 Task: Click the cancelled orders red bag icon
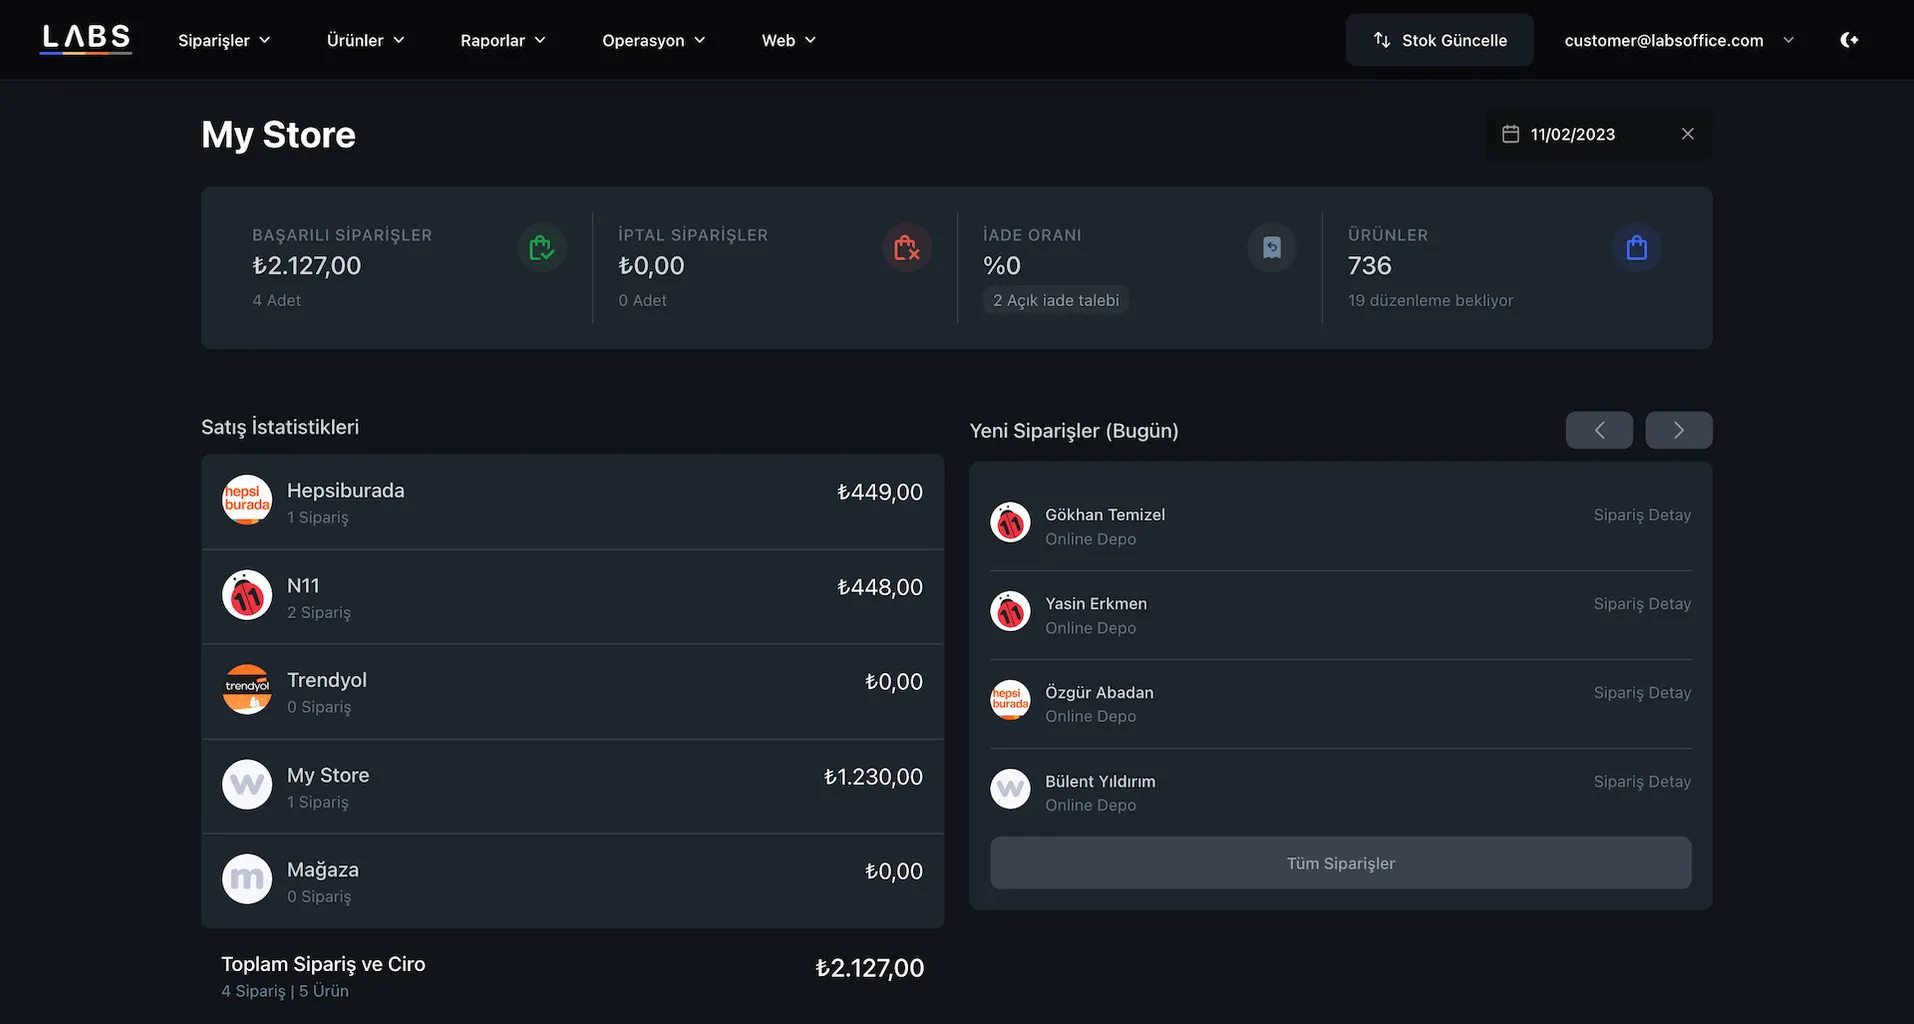(906, 247)
